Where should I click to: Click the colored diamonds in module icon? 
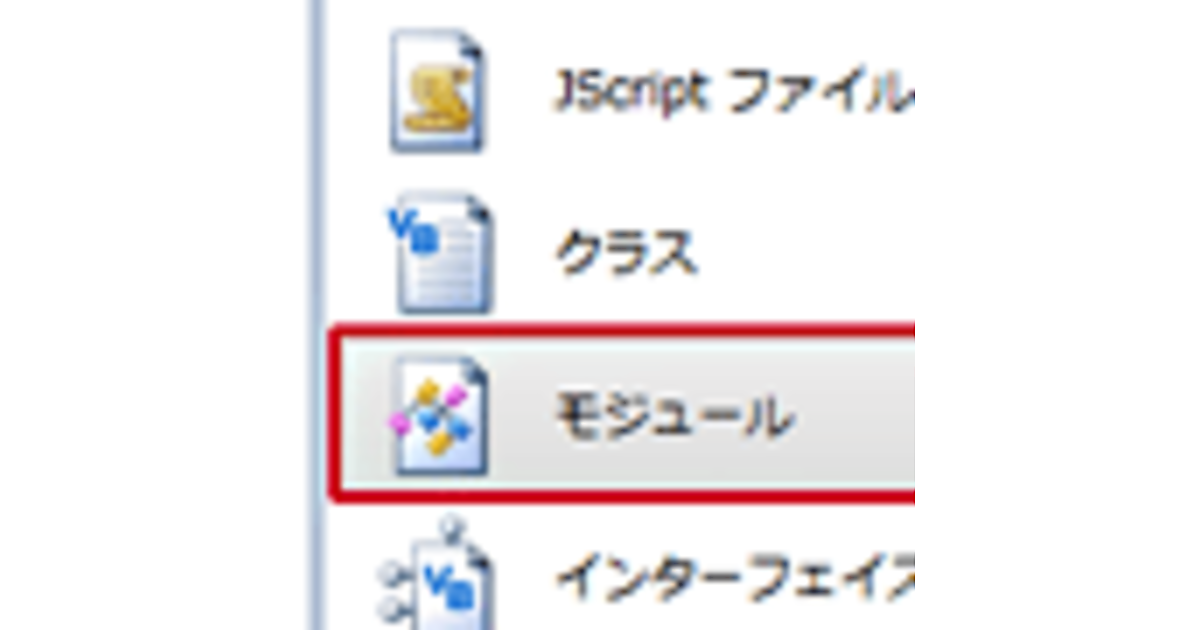click(x=430, y=415)
